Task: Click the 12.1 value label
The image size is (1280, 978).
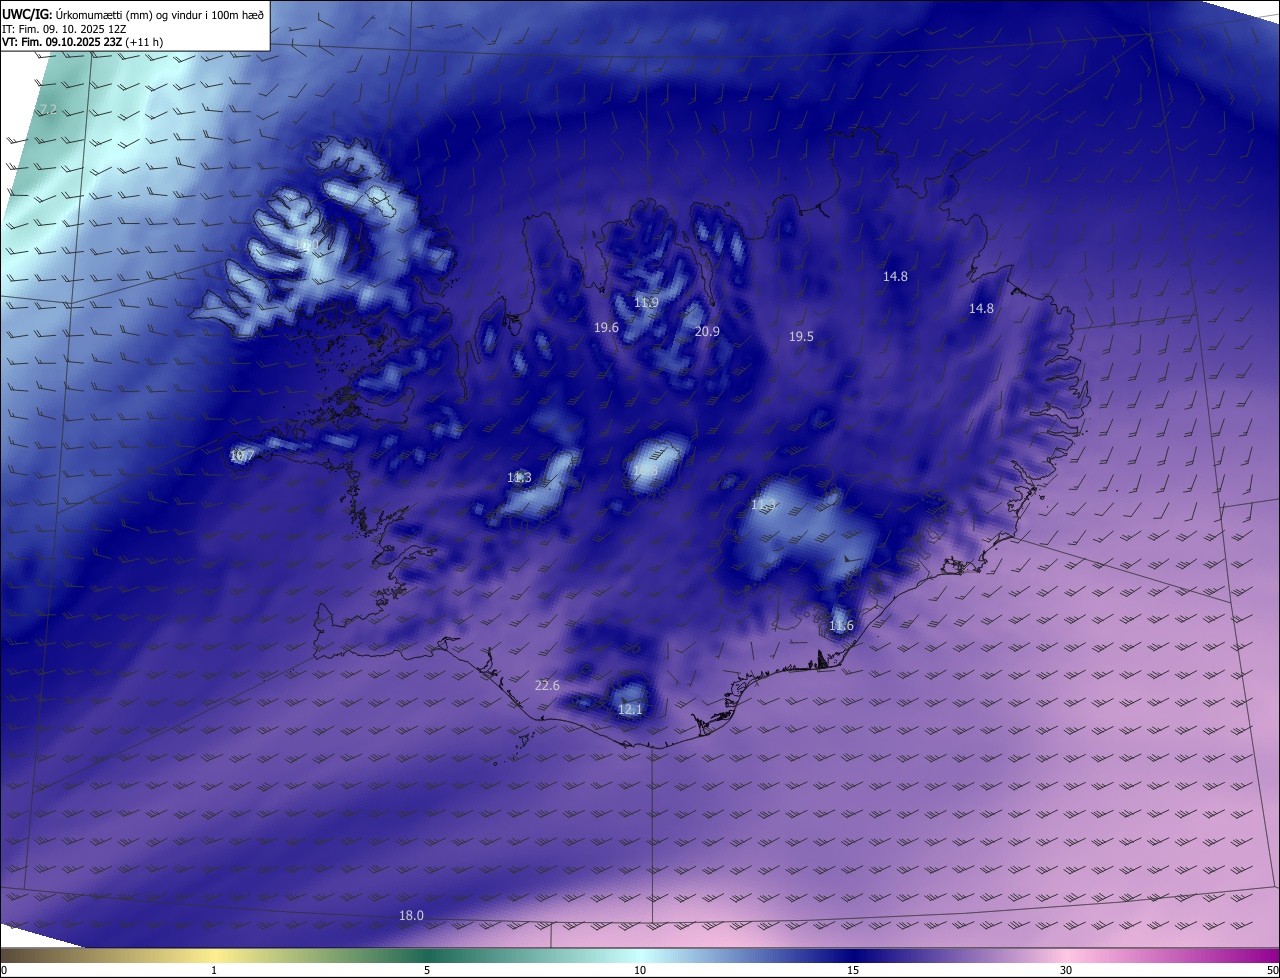Action: click(x=630, y=709)
